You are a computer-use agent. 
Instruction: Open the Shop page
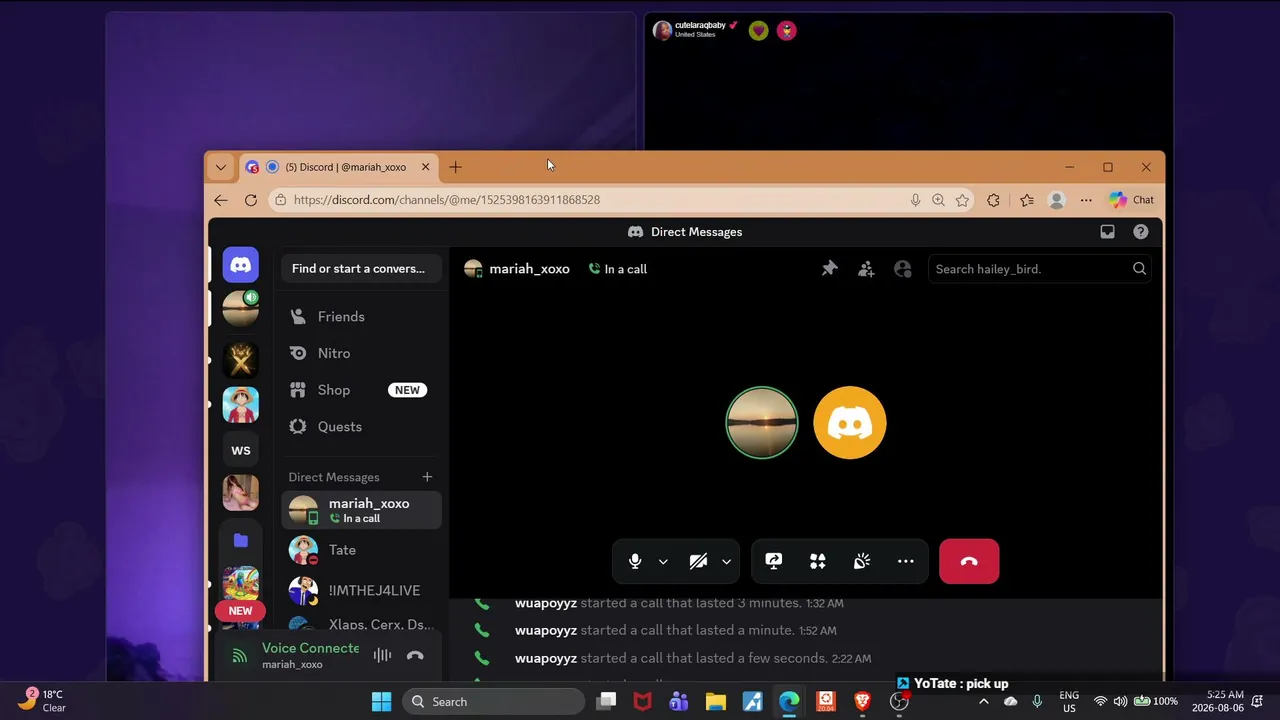coord(360,390)
